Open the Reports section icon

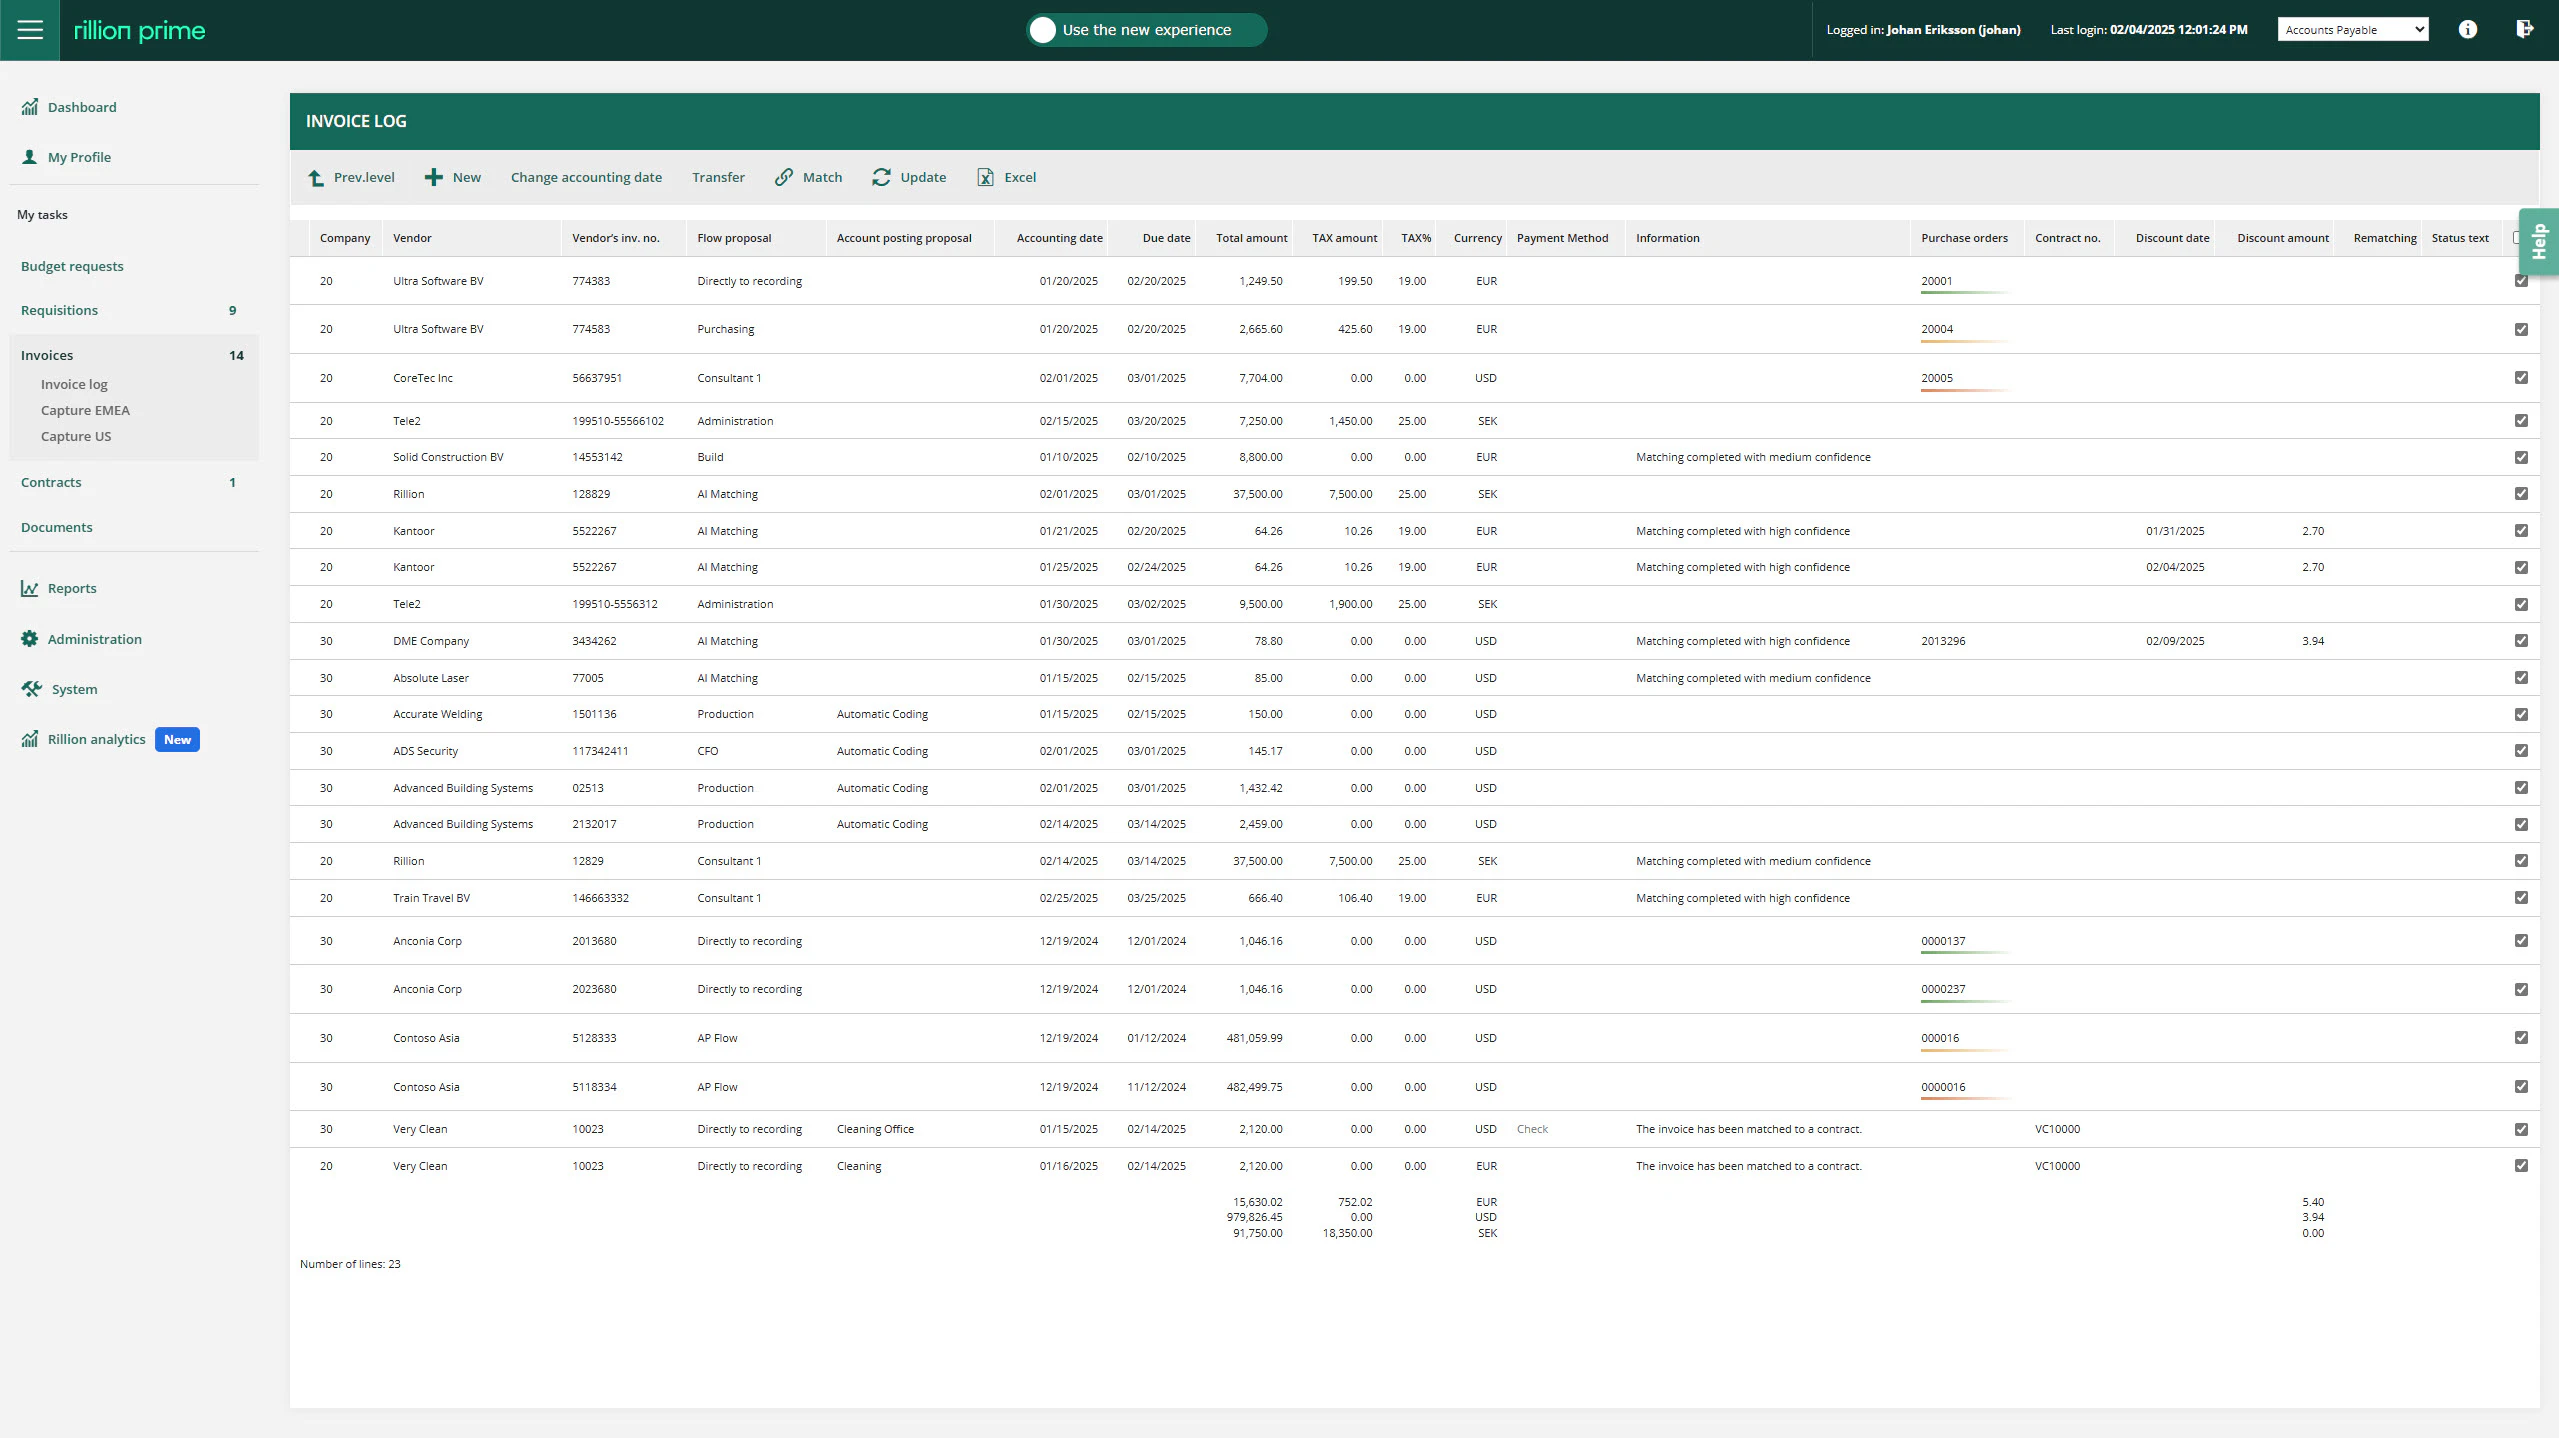point(29,588)
